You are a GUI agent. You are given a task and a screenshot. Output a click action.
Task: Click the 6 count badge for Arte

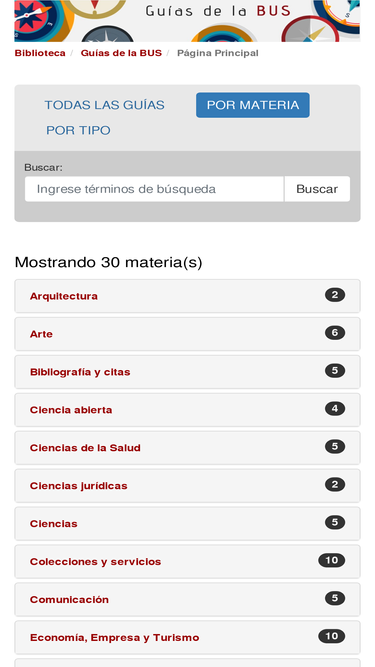pos(335,333)
